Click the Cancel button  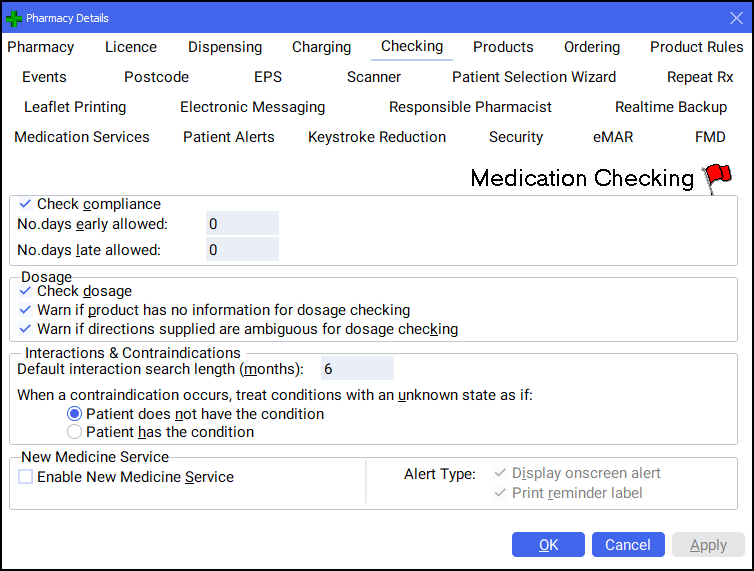628,545
